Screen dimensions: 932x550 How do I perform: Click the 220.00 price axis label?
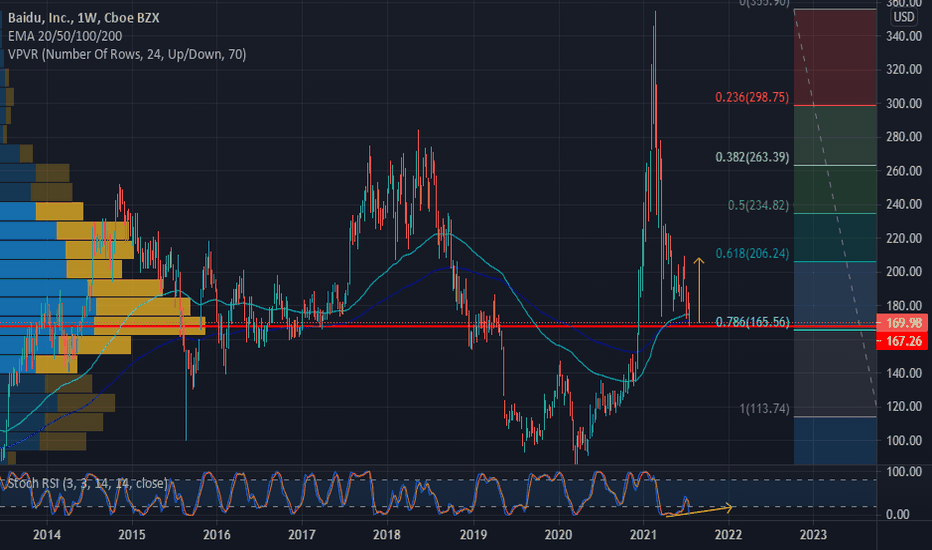tap(903, 238)
